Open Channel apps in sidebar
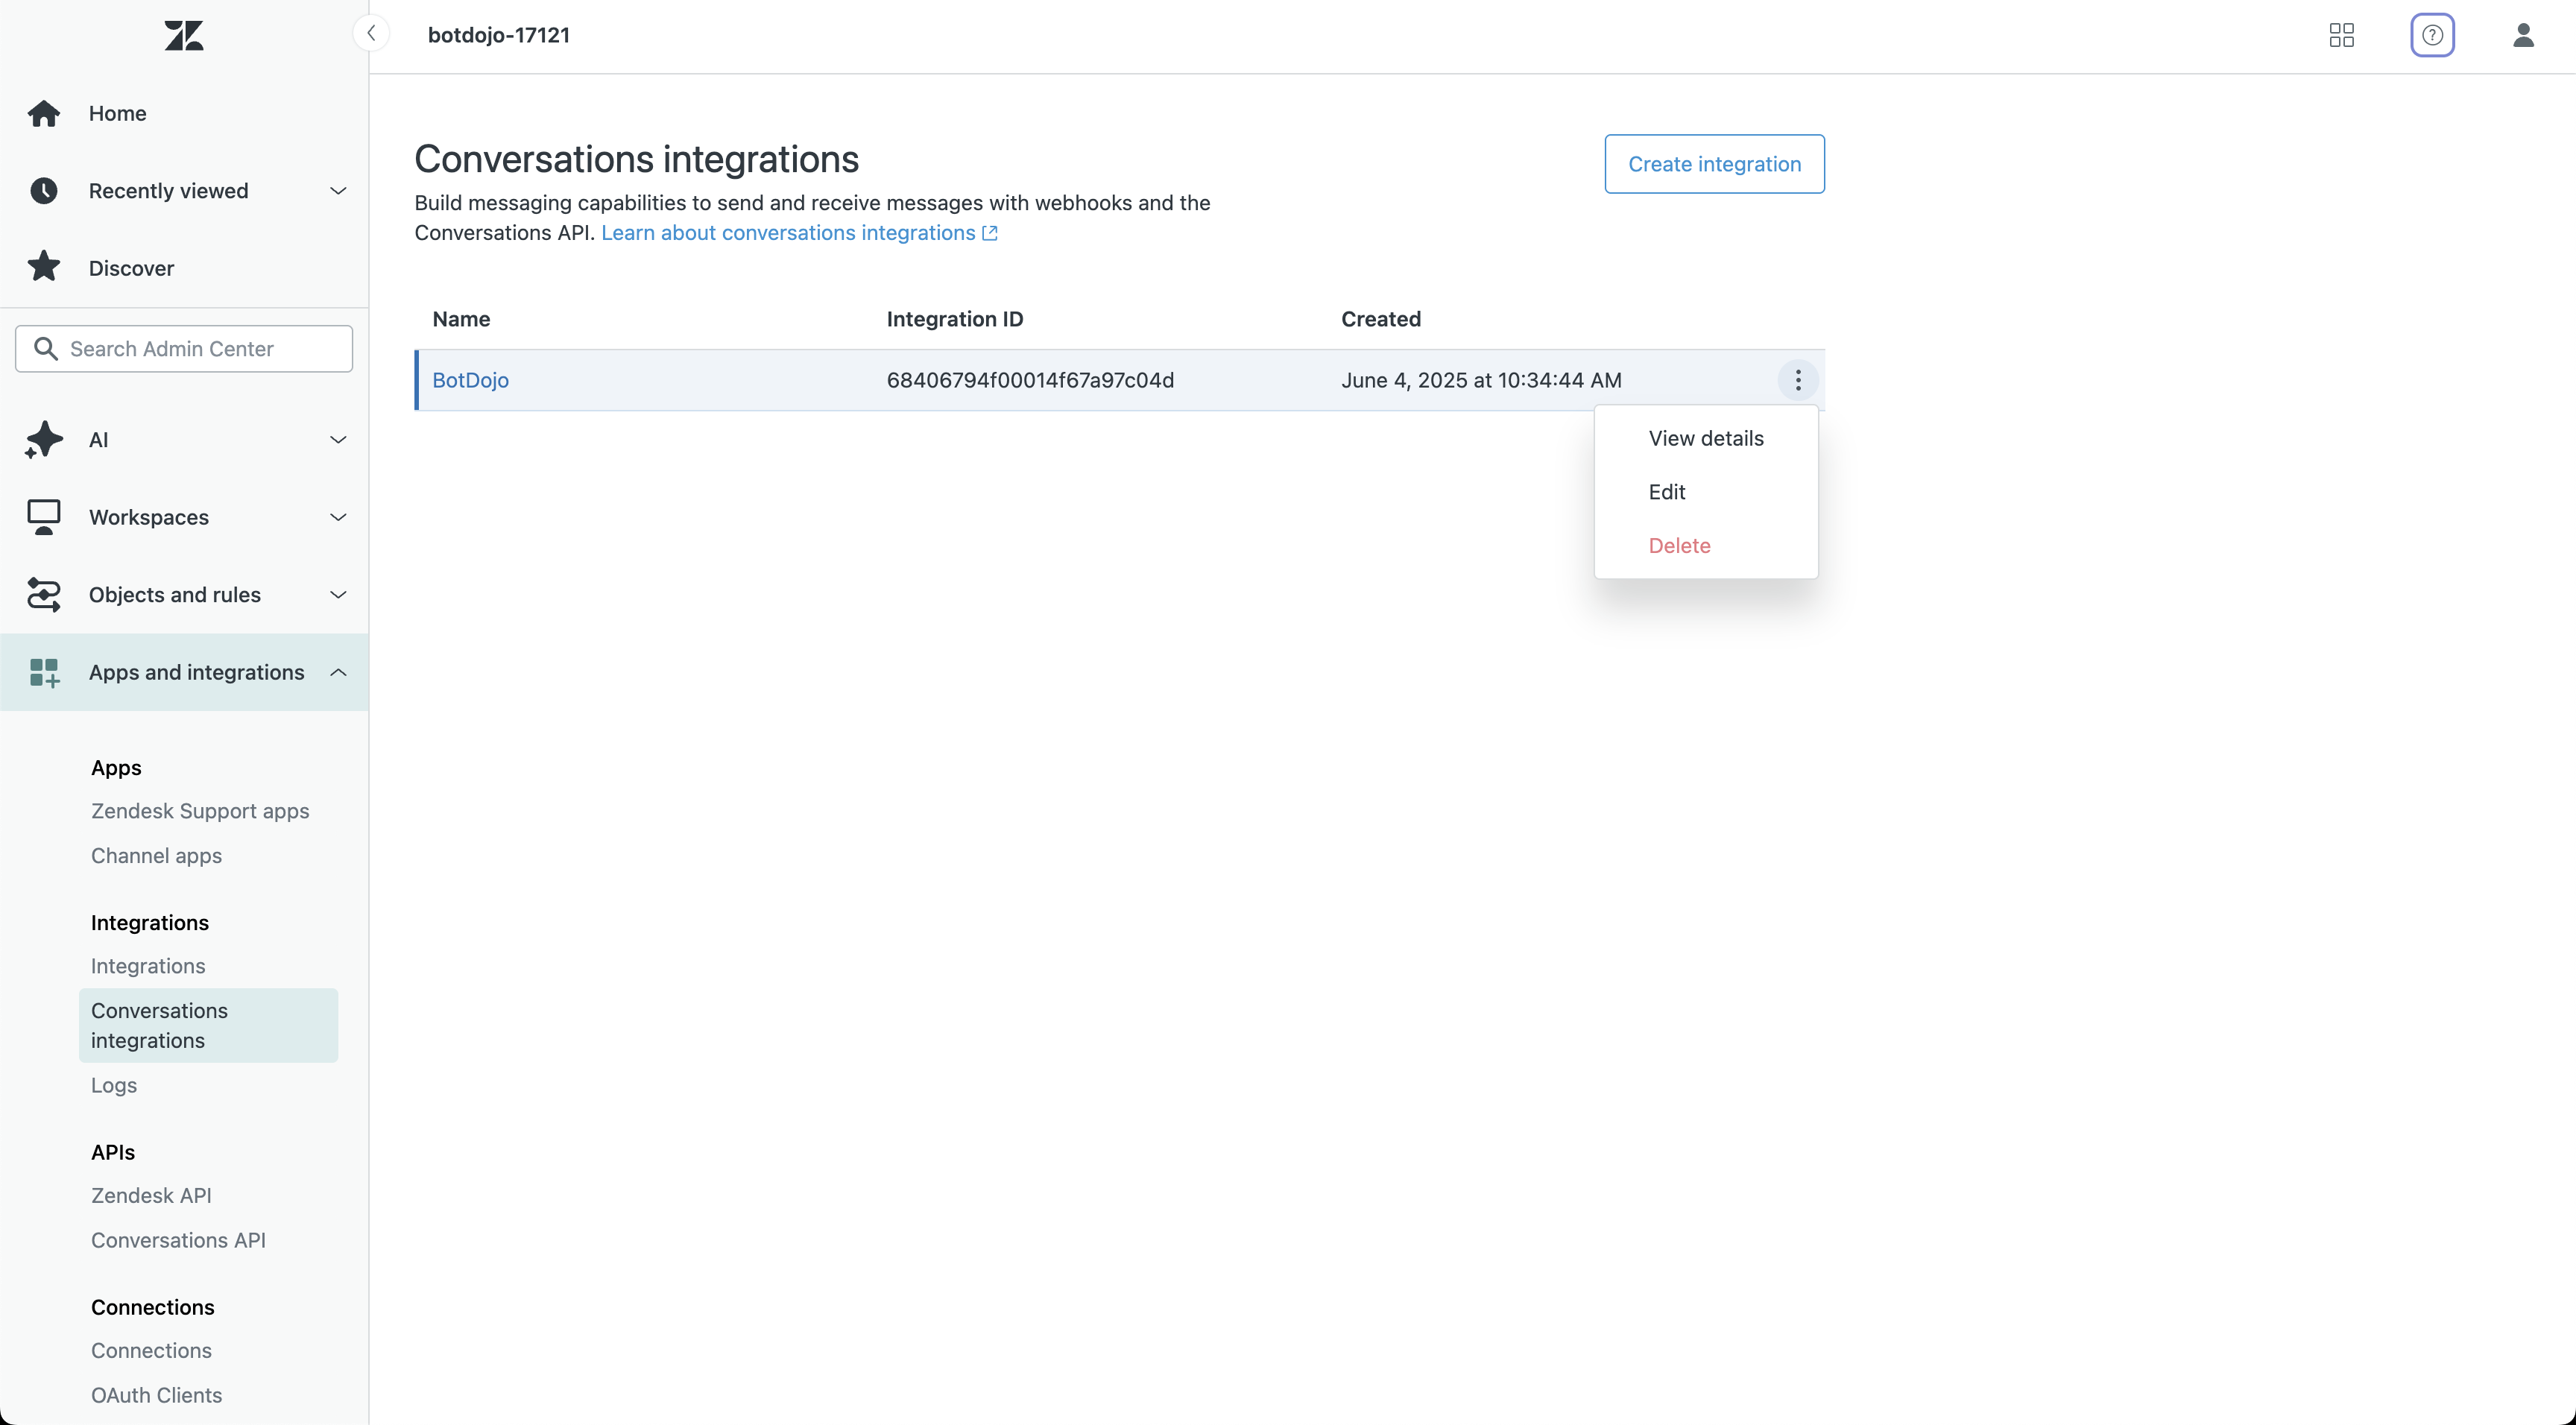 pyautogui.click(x=156, y=856)
